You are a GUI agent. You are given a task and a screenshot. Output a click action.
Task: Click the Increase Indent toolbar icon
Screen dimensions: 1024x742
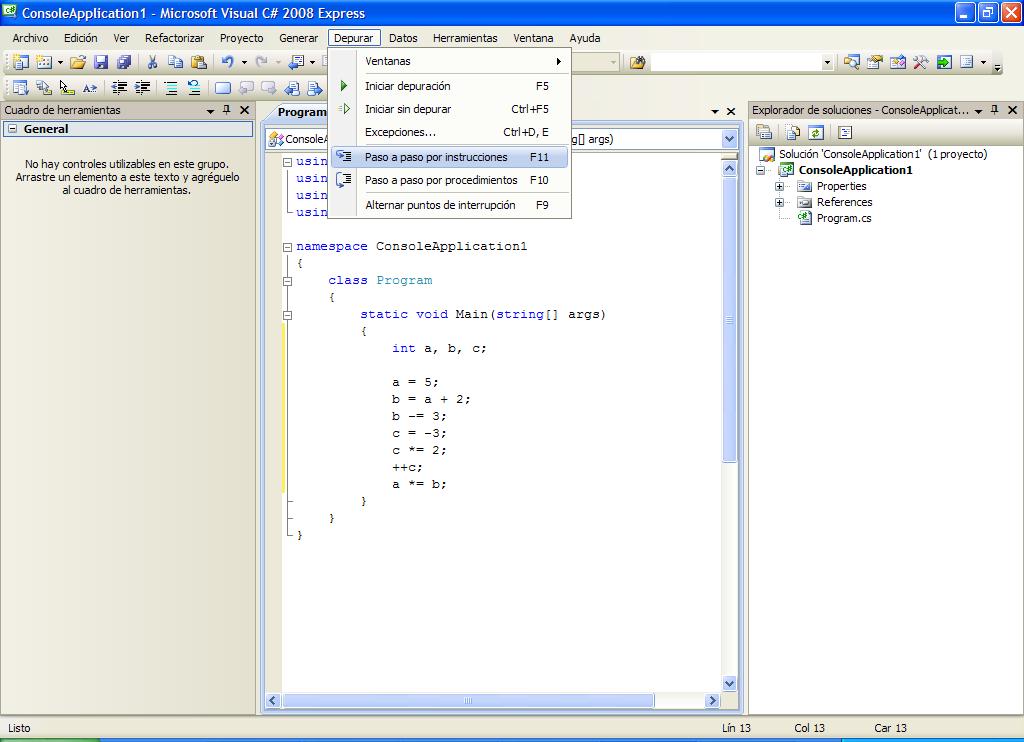(143, 88)
